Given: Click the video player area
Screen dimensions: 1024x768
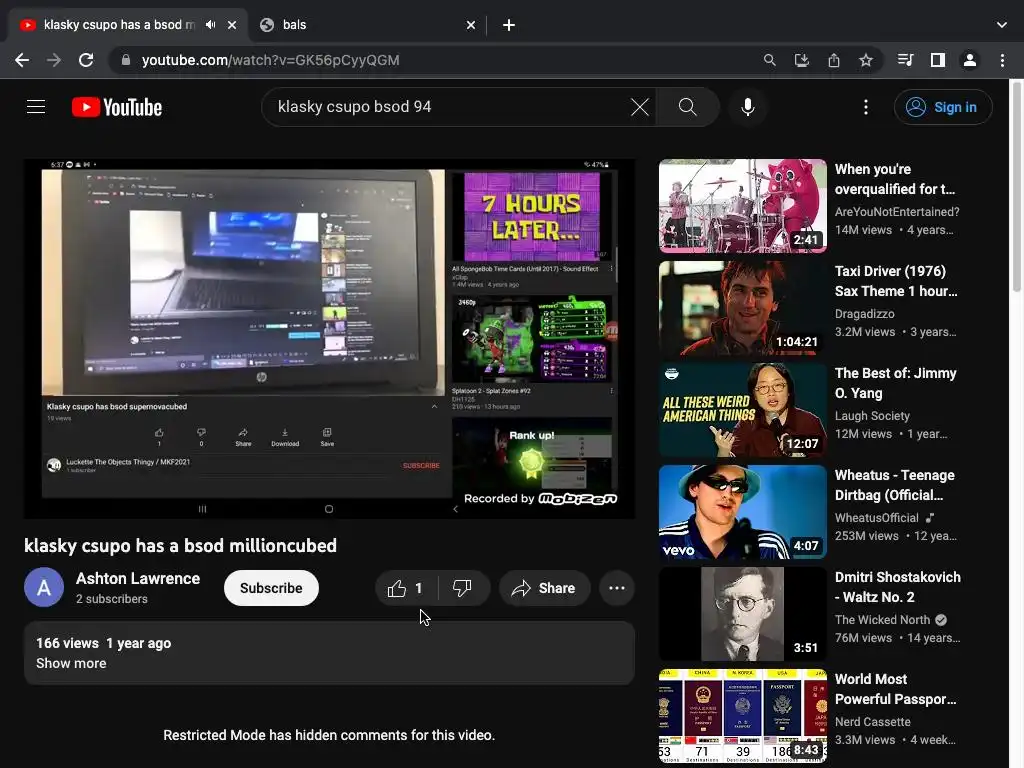Looking at the screenshot, I should [x=329, y=338].
